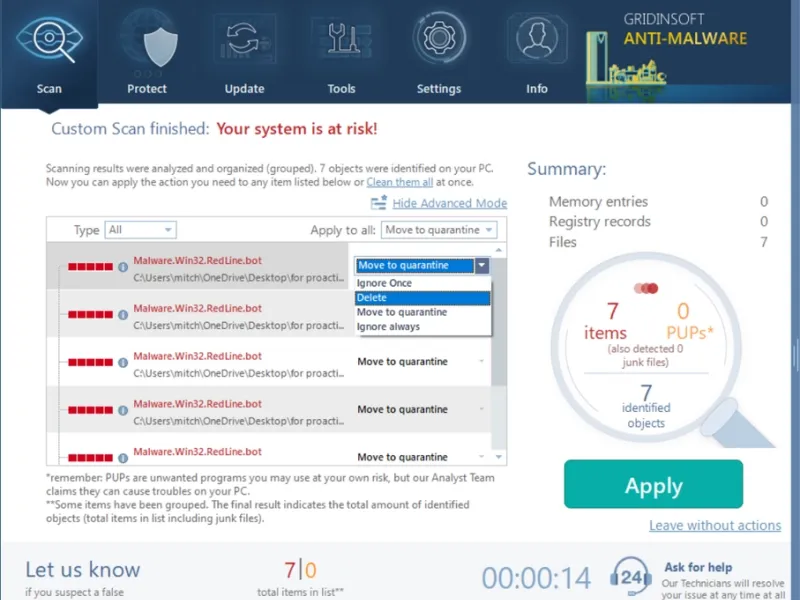Click the results list scroll-up arrow
The height and width of the screenshot is (600, 800).
point(498,250)
